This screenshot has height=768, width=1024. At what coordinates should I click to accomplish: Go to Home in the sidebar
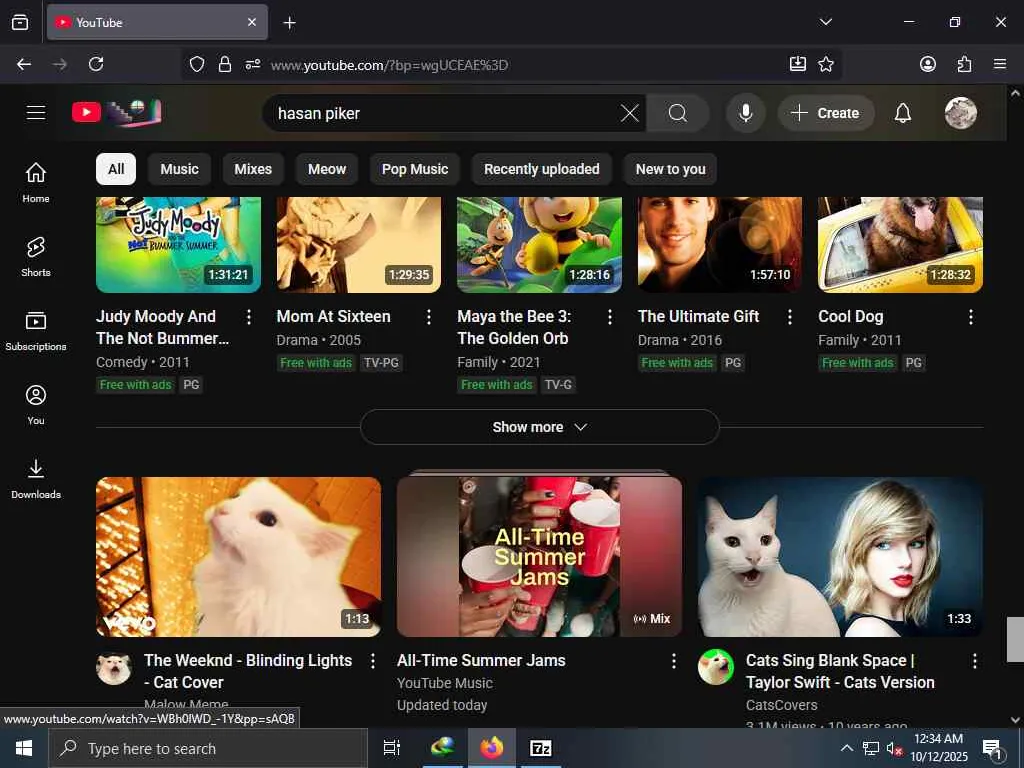(36, 182)
